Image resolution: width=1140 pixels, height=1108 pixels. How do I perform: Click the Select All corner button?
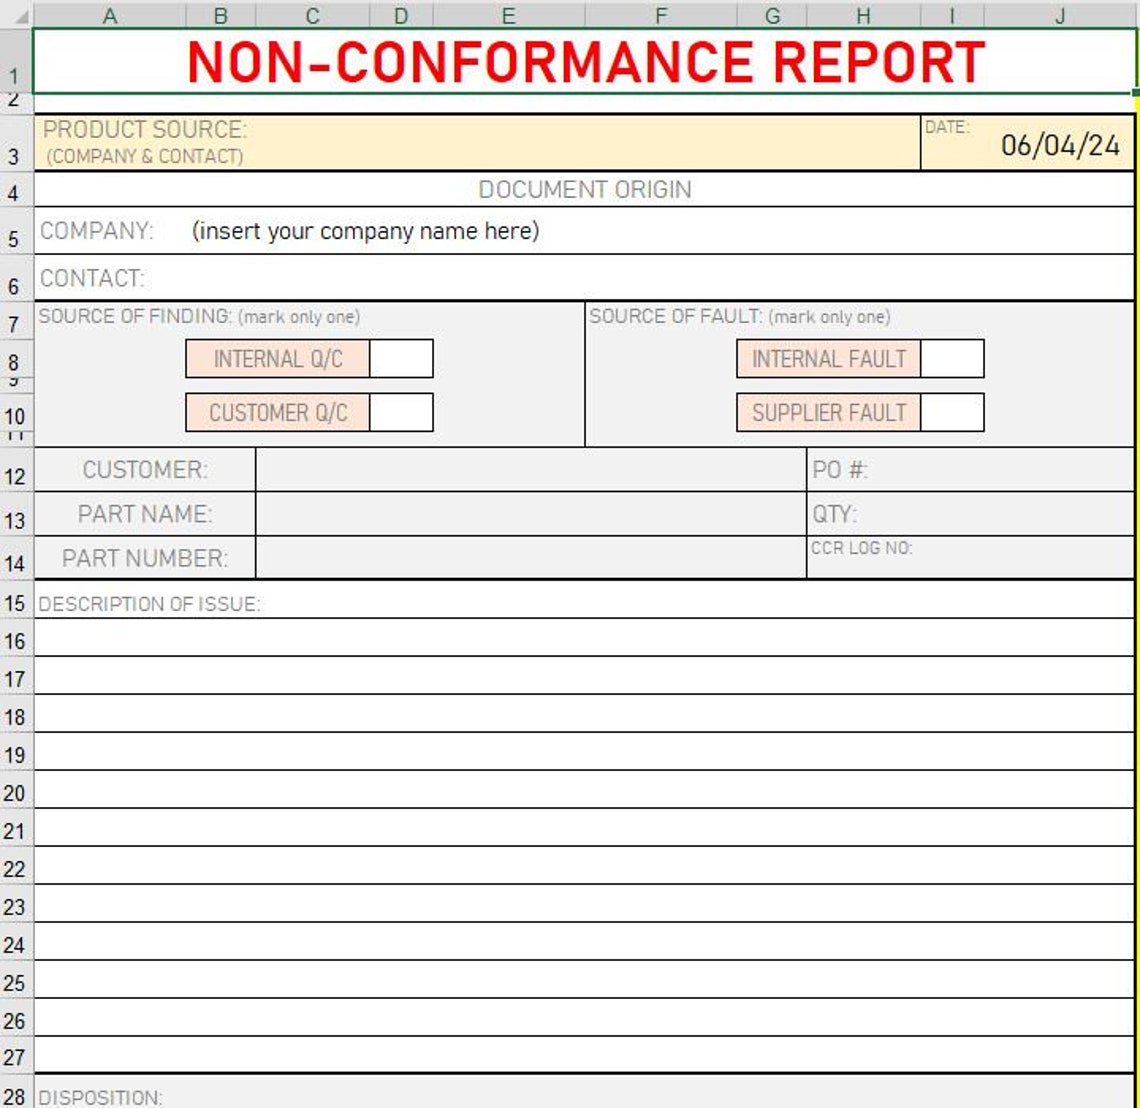pyautogui.click(x=14, y=15)
